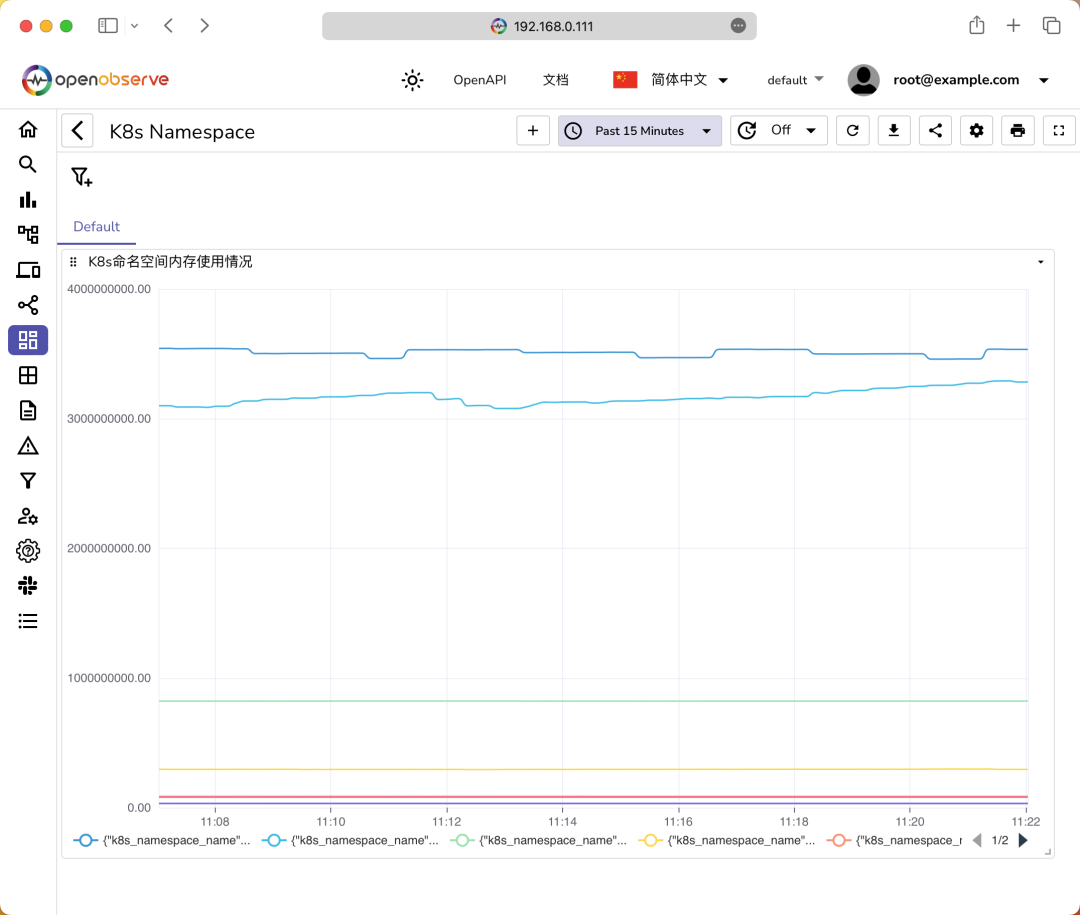Open the list icon at sidebar bottom

pos(28,621)
